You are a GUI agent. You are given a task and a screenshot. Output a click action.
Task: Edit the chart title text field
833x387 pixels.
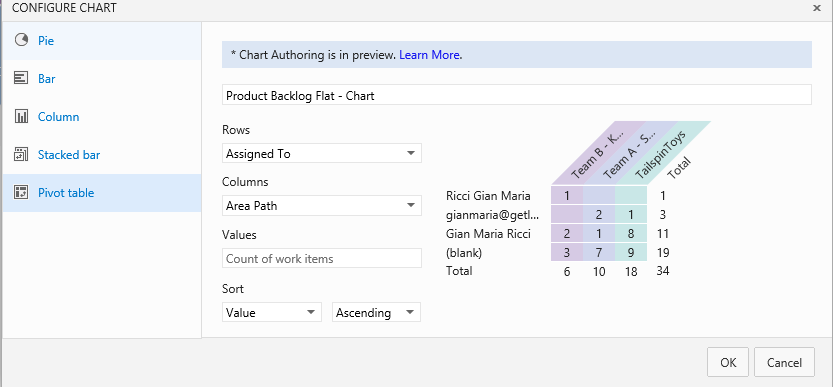click(516, 96)
